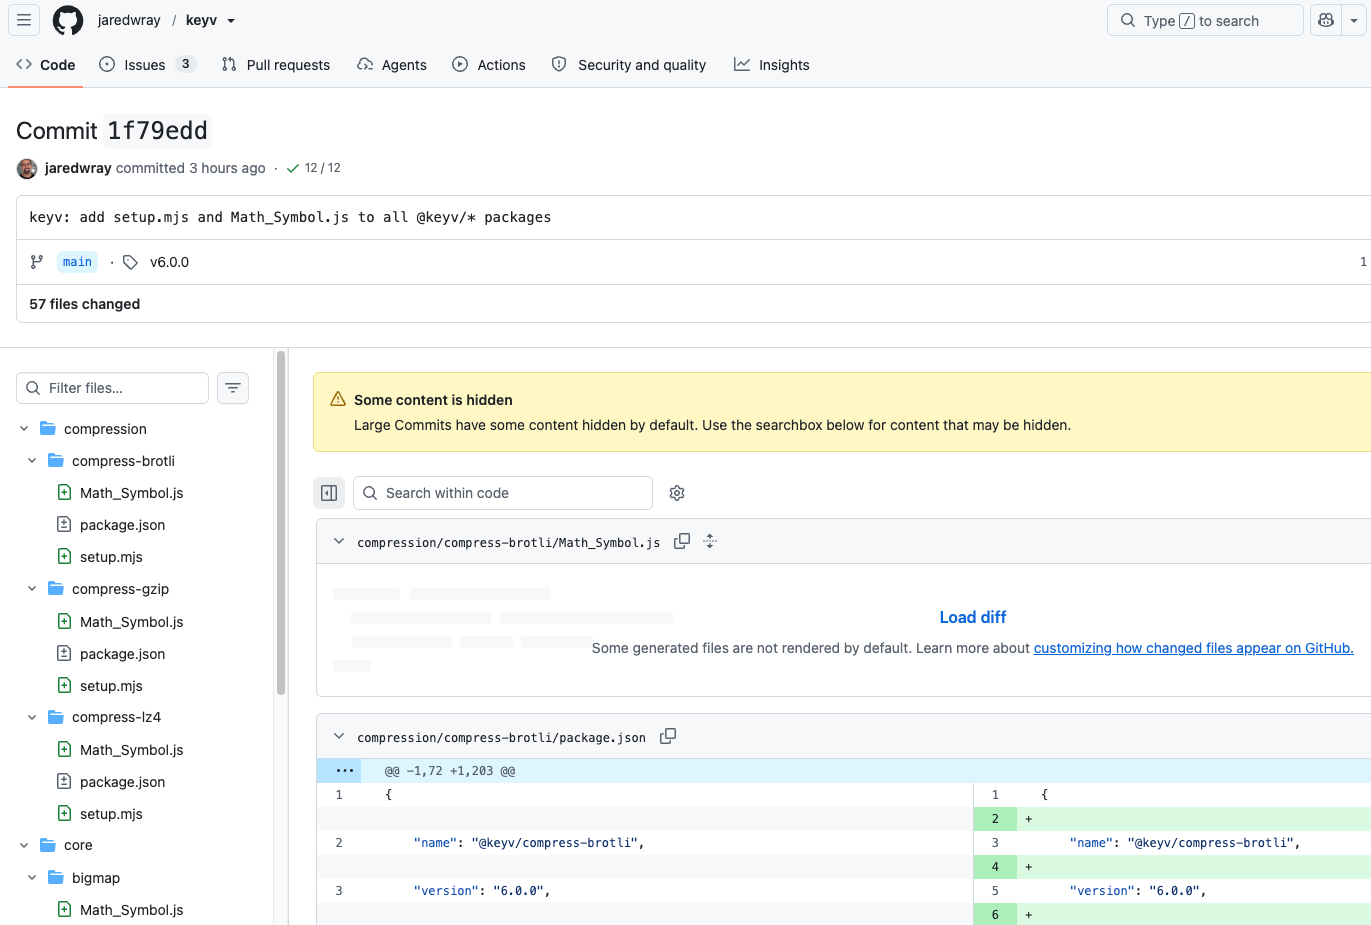Open the Actions tab
1371x925 pixels.
click(x=489, y=65)
